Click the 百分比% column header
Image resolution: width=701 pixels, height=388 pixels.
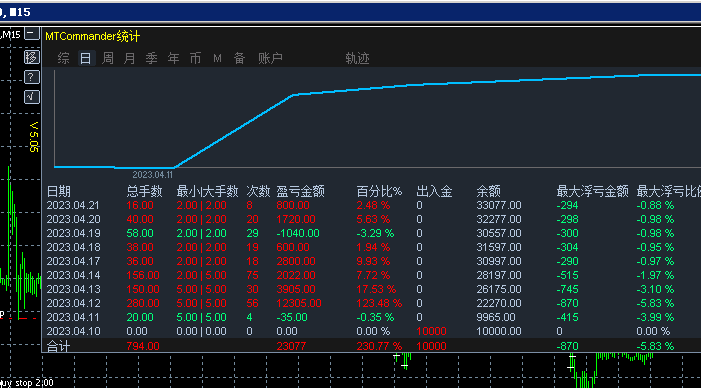380,192
